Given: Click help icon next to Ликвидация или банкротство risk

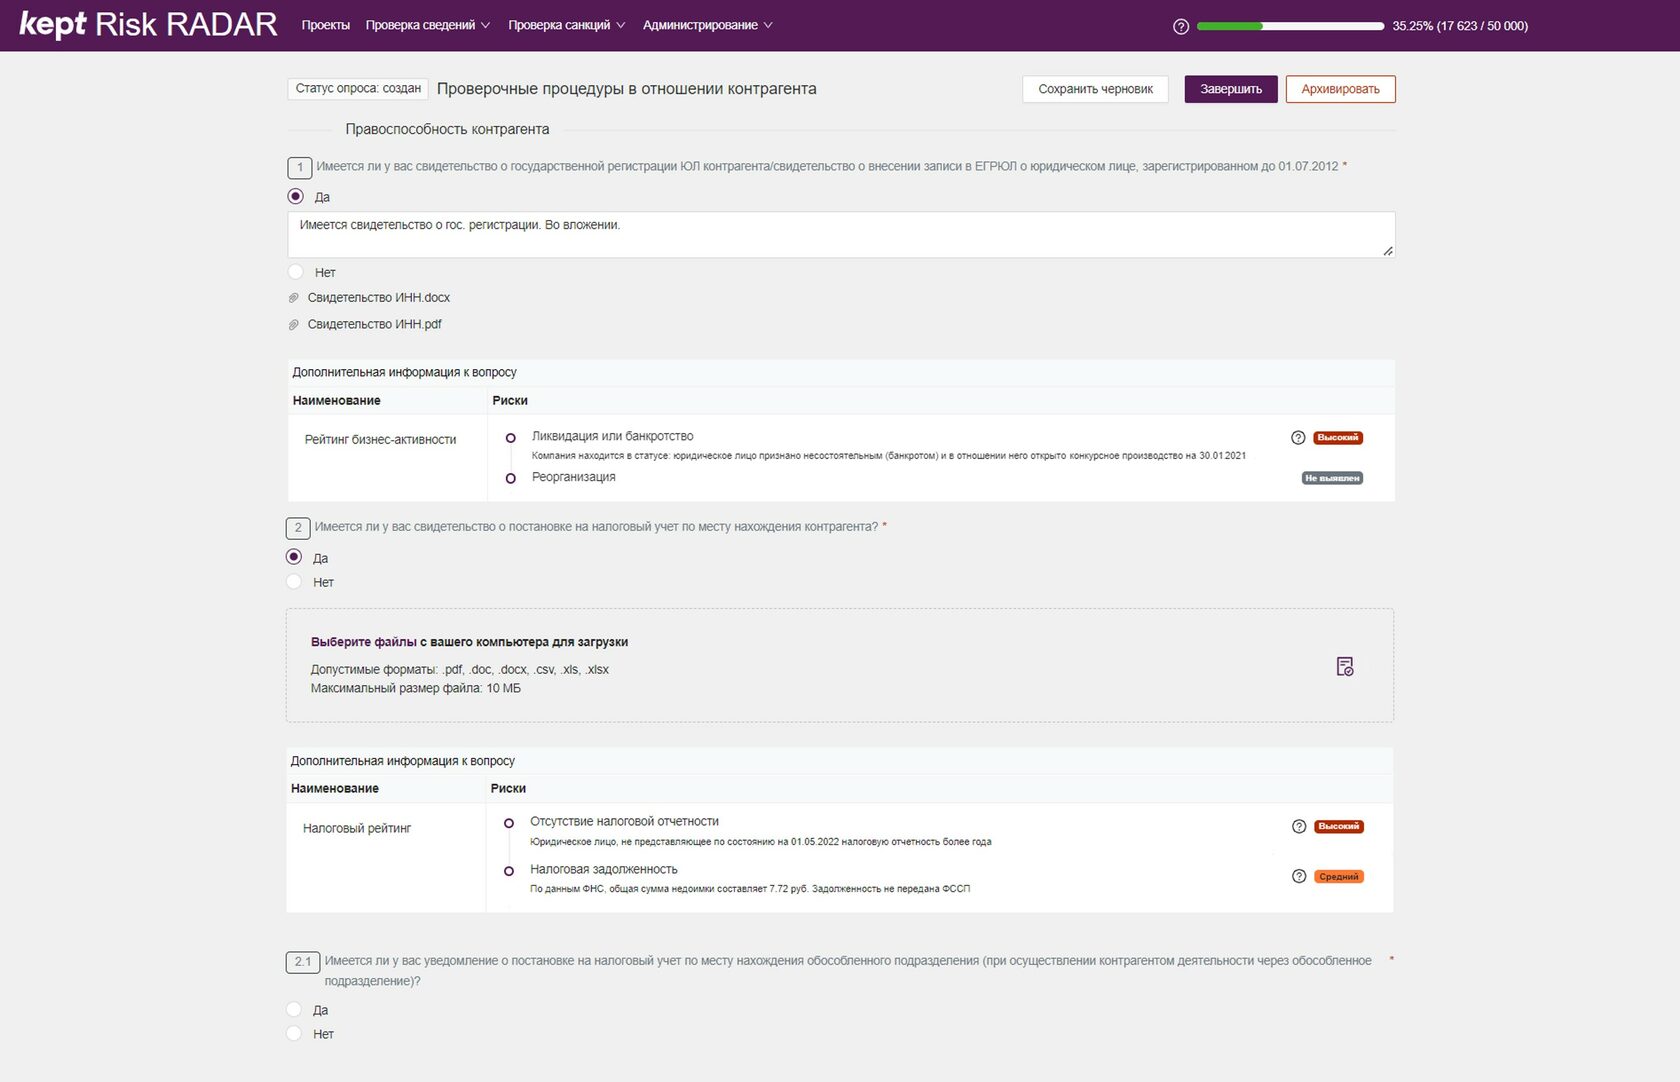Looking at the screenshot, I should click(1298, 437).
